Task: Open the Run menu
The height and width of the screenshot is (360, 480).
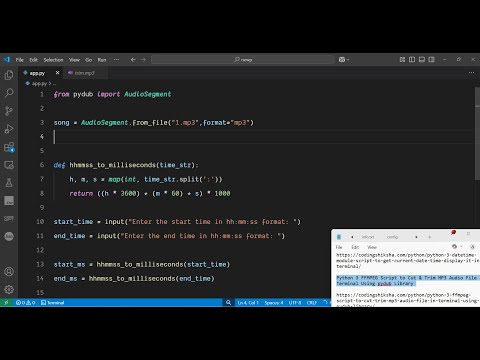Action: [x=102, y=60]
